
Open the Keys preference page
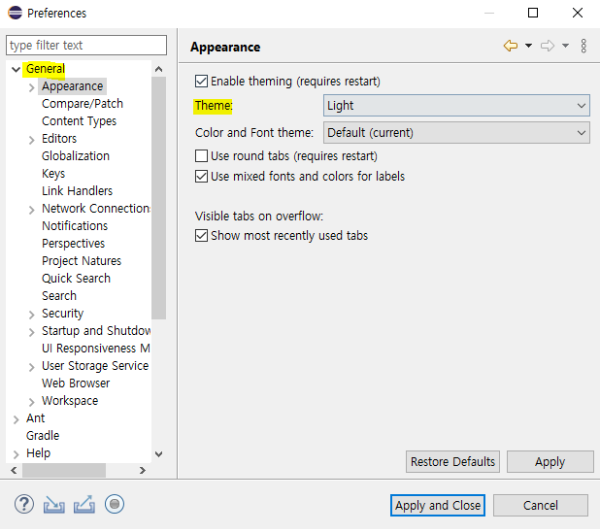(x=53, y=174)
